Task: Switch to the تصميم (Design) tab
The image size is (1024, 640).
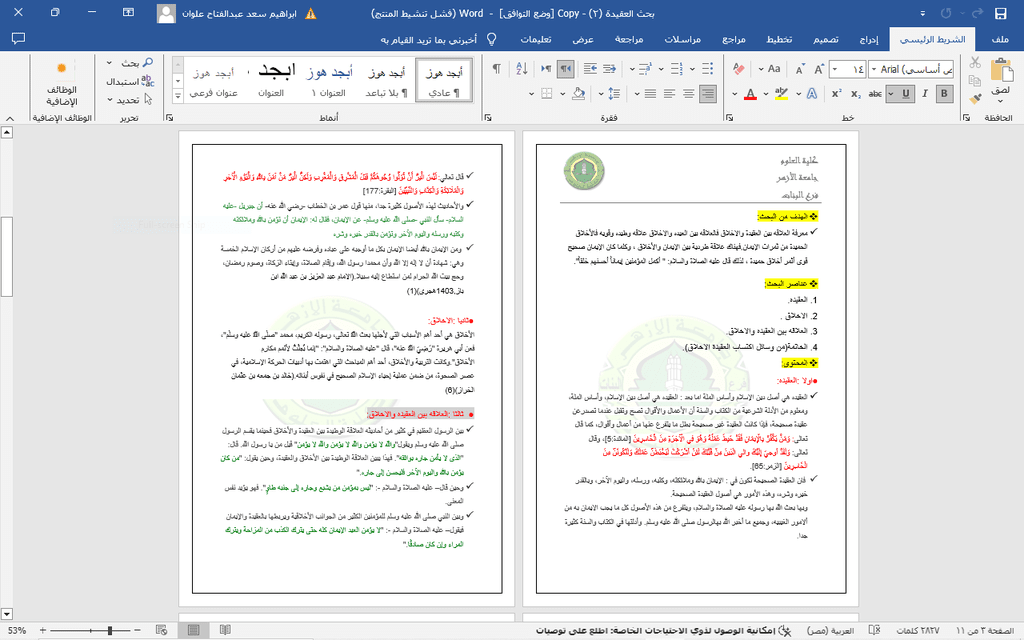Action: [x=825, y=39]
